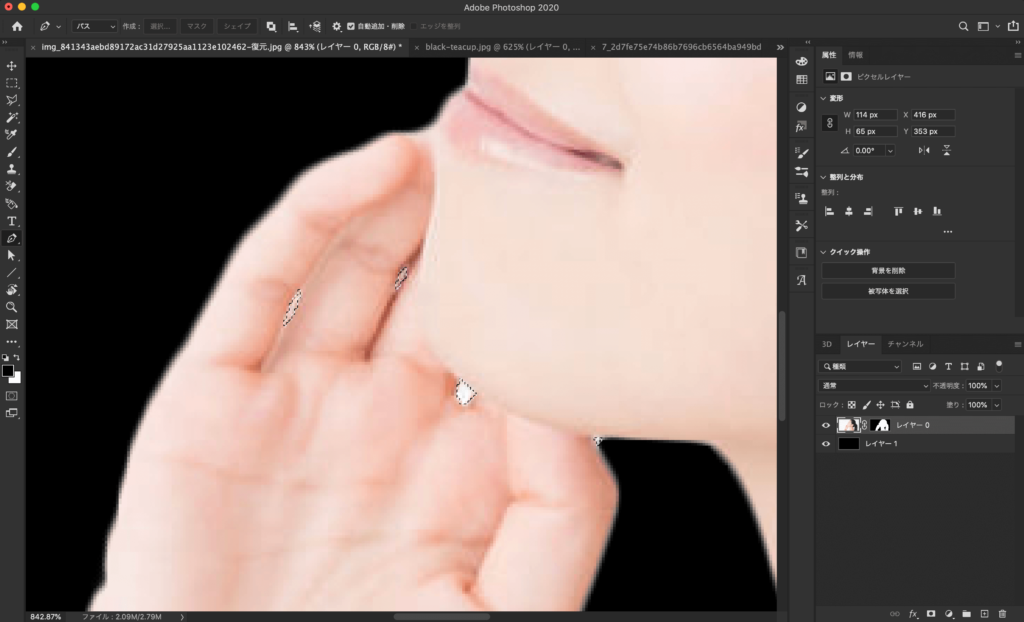1024x622 pixels.
Task: Open the 通常 blend mode dropdown
Action: [x=874, y=385]
